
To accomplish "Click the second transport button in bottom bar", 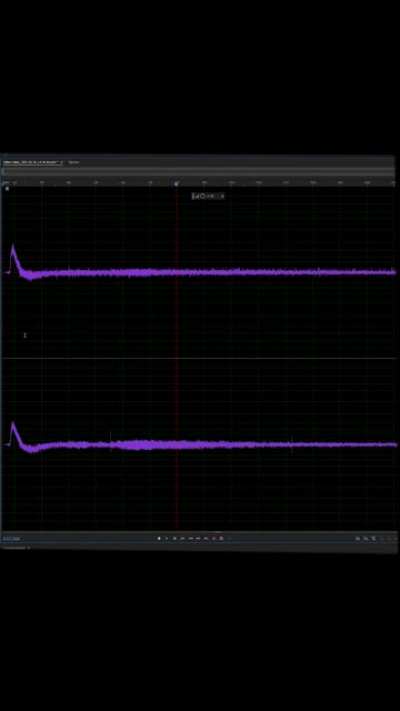I will click(x=166, y=538).
